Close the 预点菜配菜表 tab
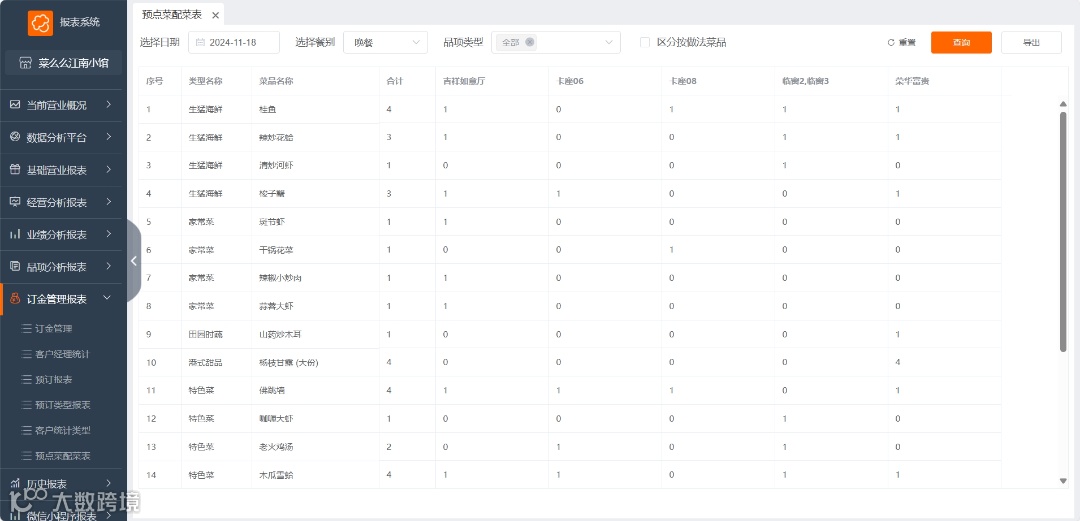The image size is (1080, 521). 216,14
